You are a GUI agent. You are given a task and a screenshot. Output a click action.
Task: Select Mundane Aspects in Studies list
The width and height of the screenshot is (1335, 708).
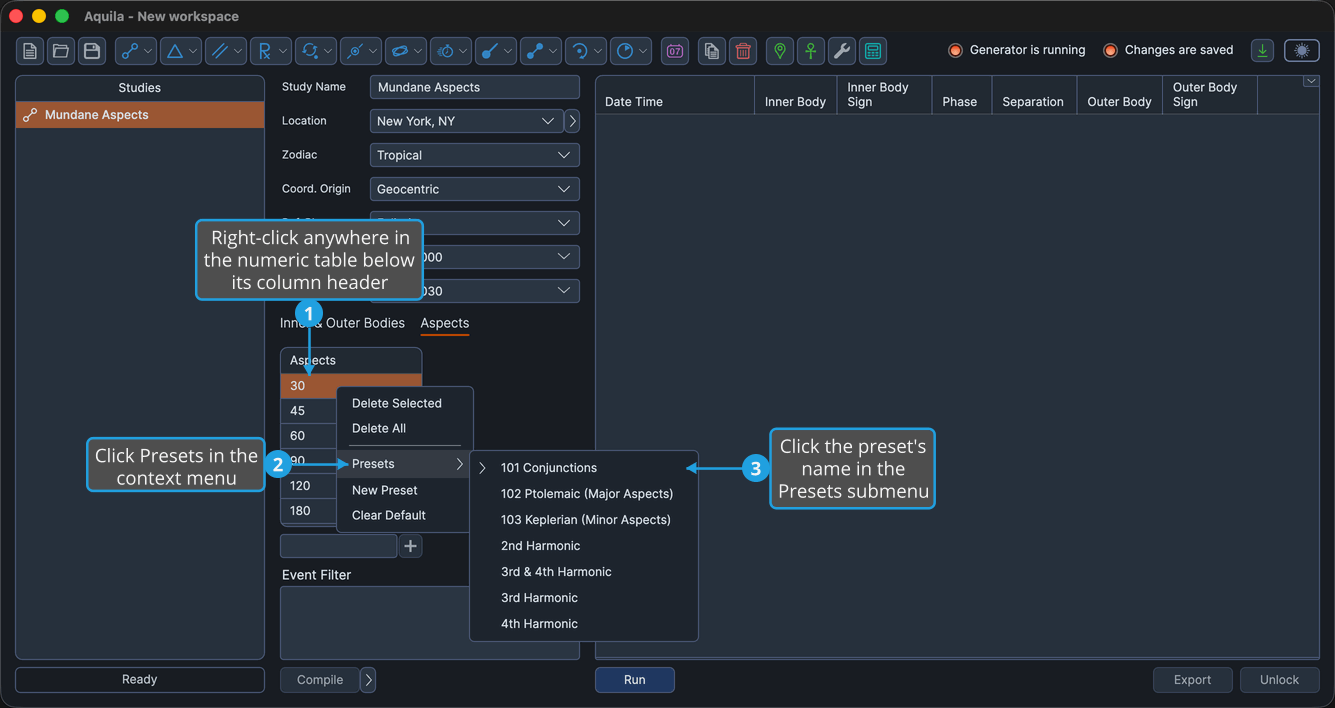click(x=140, y=115)
